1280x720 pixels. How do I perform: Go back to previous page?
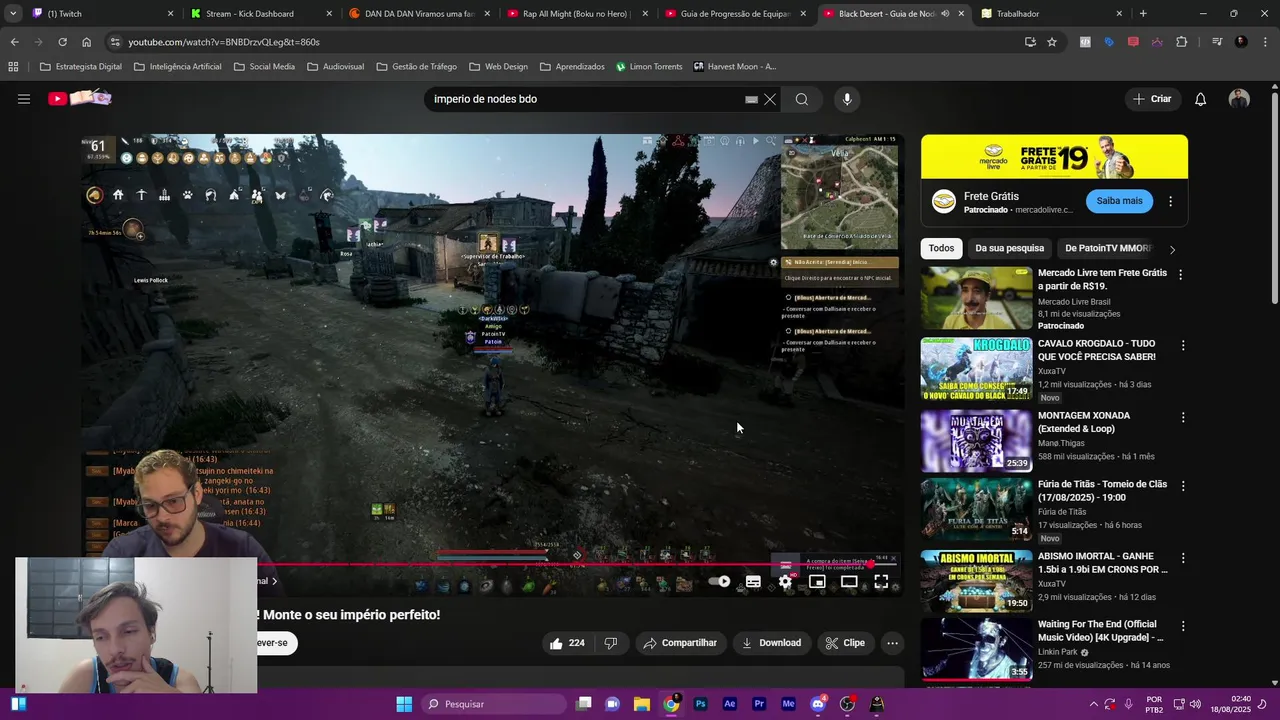coord(14,42)
